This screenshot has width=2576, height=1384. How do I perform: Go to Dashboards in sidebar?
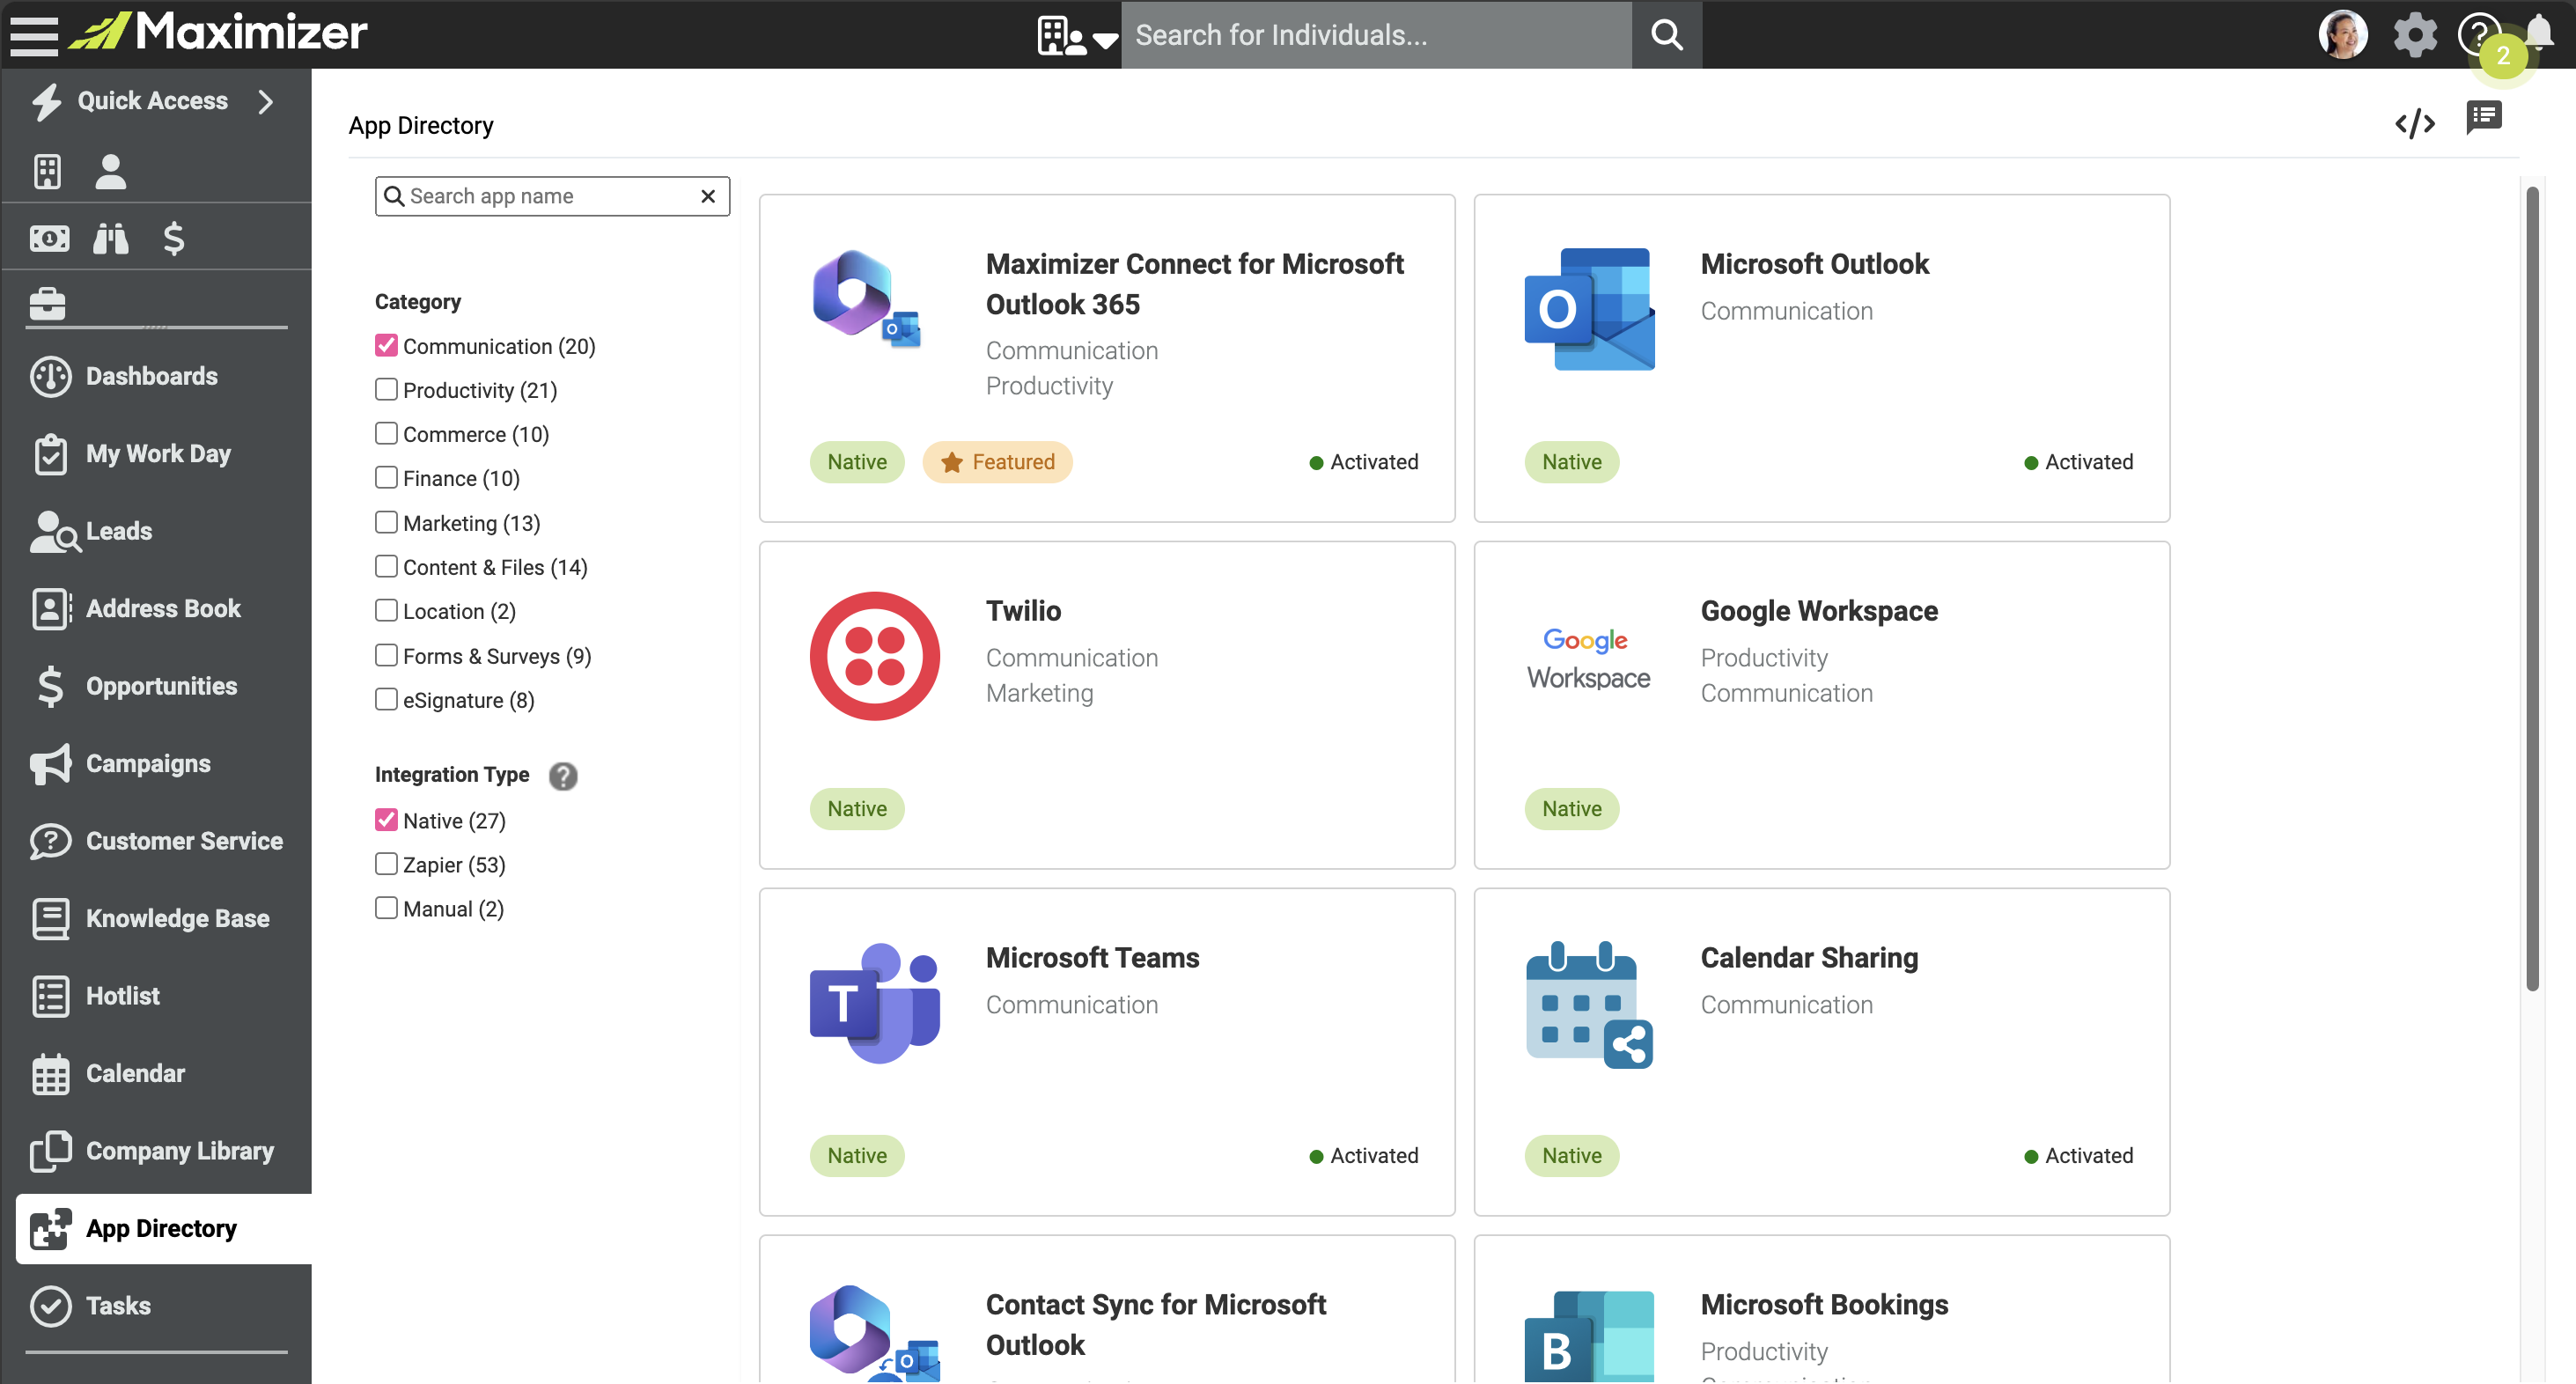[x=151, y=376]
